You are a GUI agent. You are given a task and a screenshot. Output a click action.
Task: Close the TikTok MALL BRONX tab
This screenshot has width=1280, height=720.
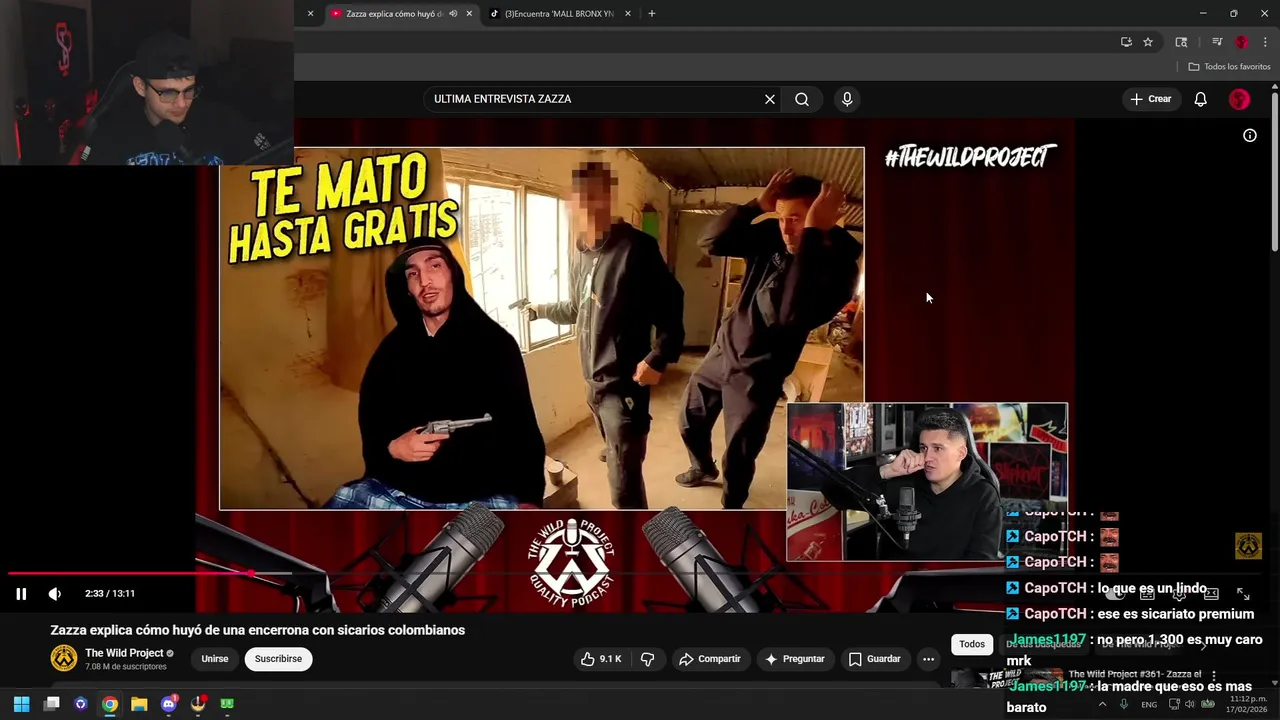coord(628,14)
